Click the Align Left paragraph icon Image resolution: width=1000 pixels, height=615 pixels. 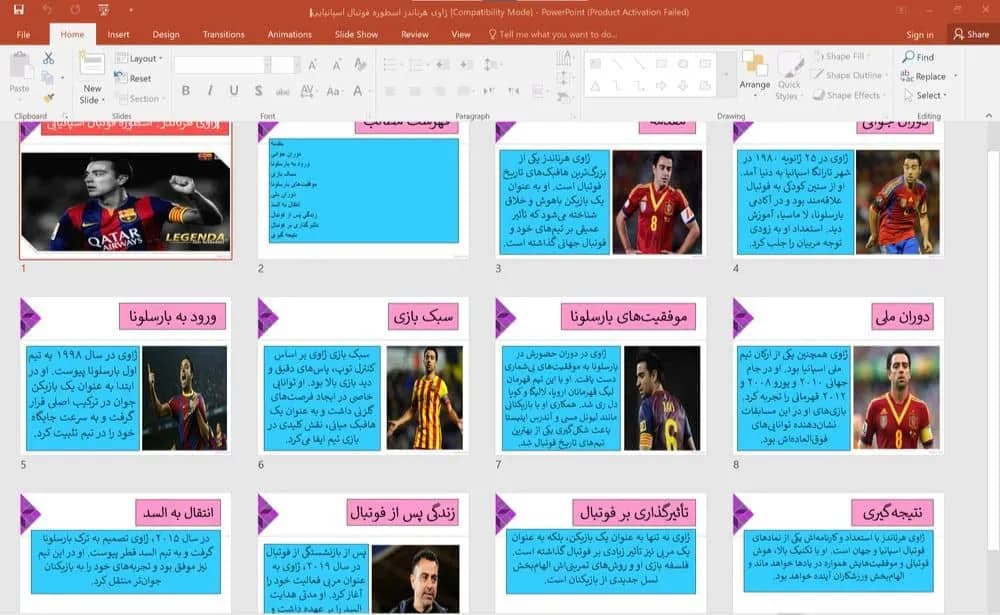[x=390, y=91]
